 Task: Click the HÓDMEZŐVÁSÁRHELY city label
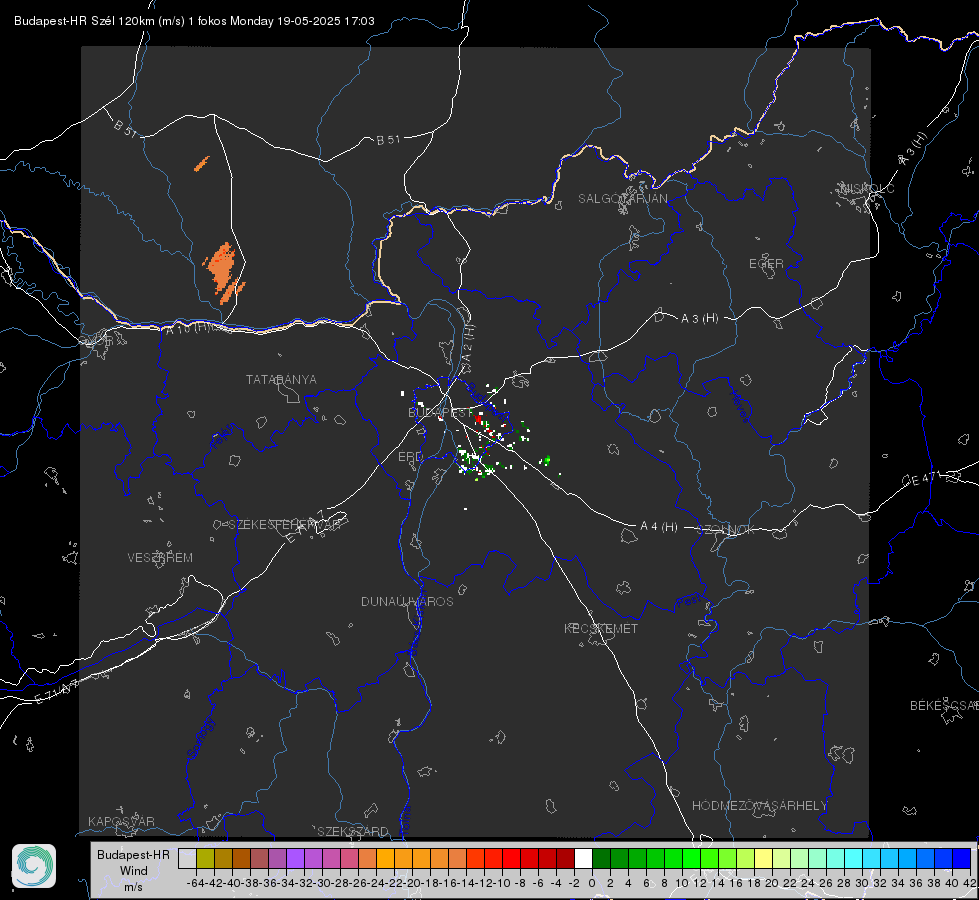coord(759,806)
